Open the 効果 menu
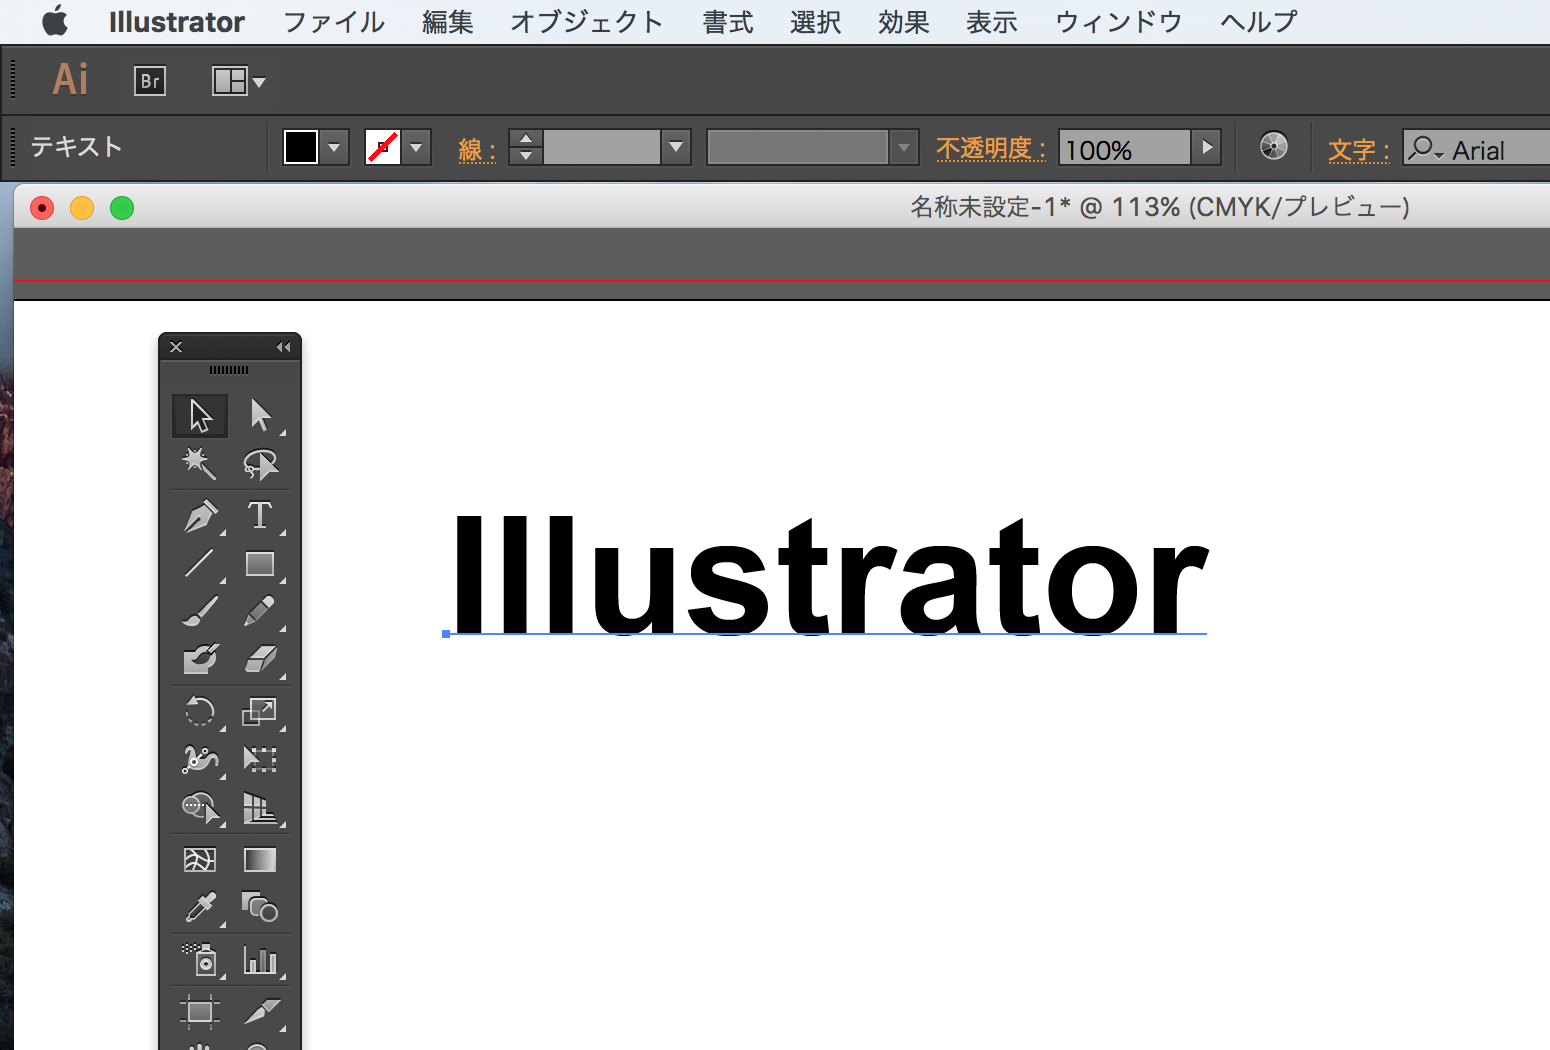The width and height of the screenshot is (1550, 1050). 904,22
